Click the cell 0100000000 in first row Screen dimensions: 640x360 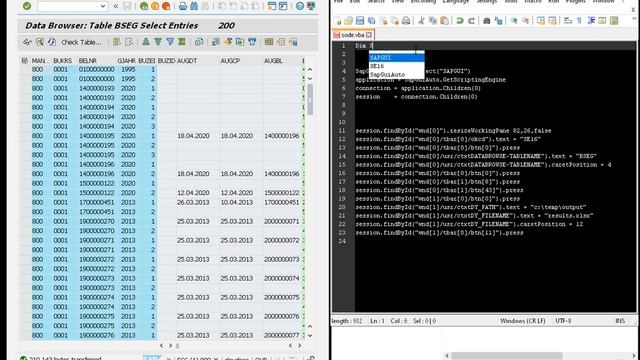(x=96, y=69)
